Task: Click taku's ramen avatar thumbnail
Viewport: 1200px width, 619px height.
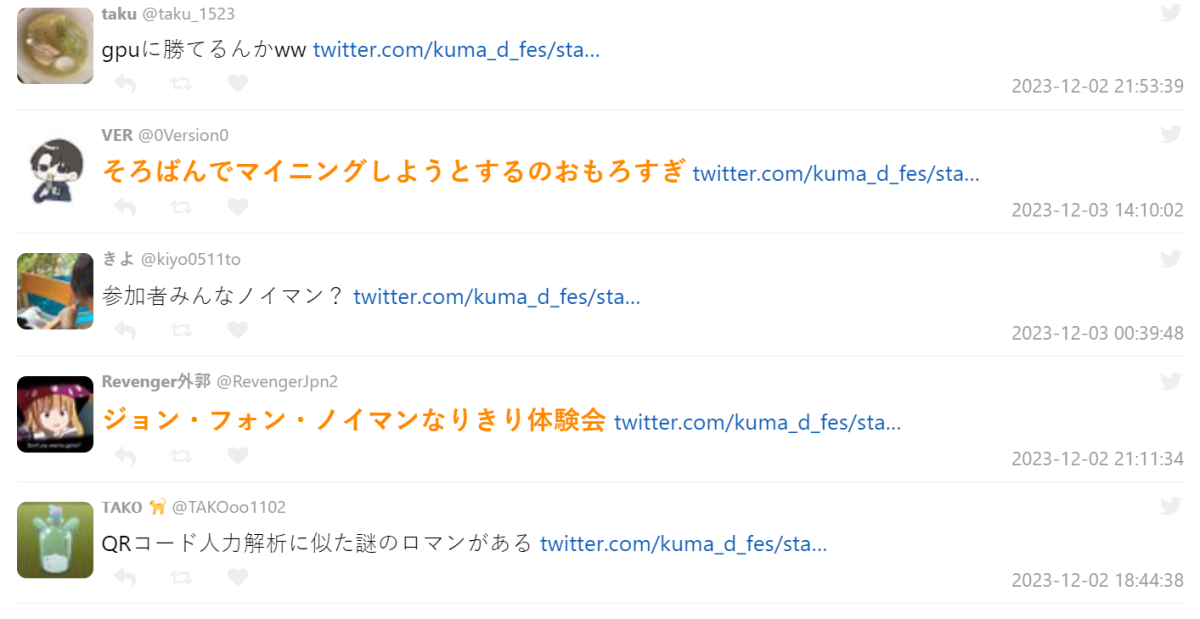Action: [55, 46]
